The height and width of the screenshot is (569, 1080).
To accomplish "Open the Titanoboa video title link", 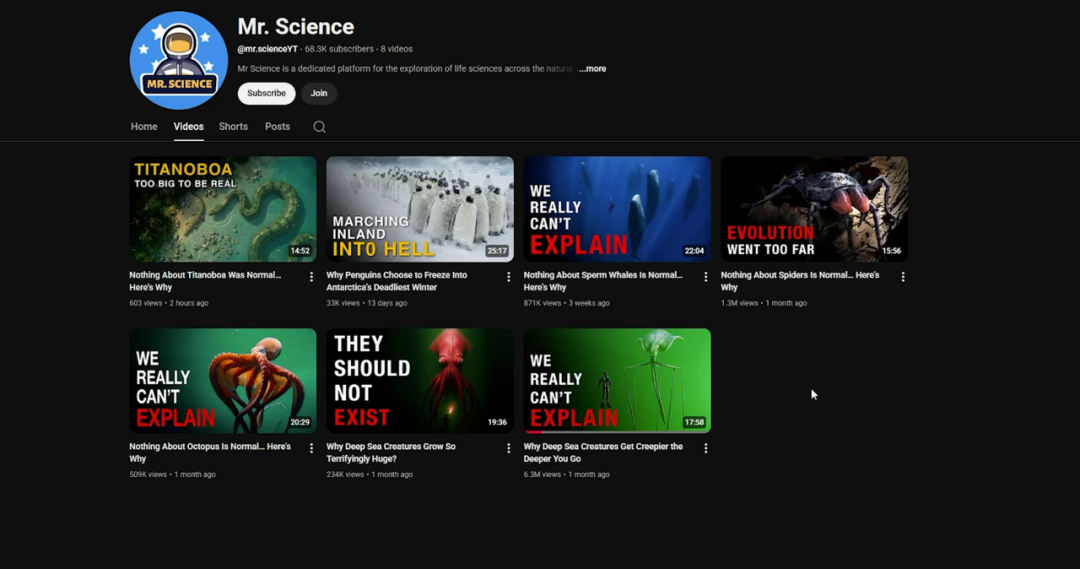I will (205, 275).
